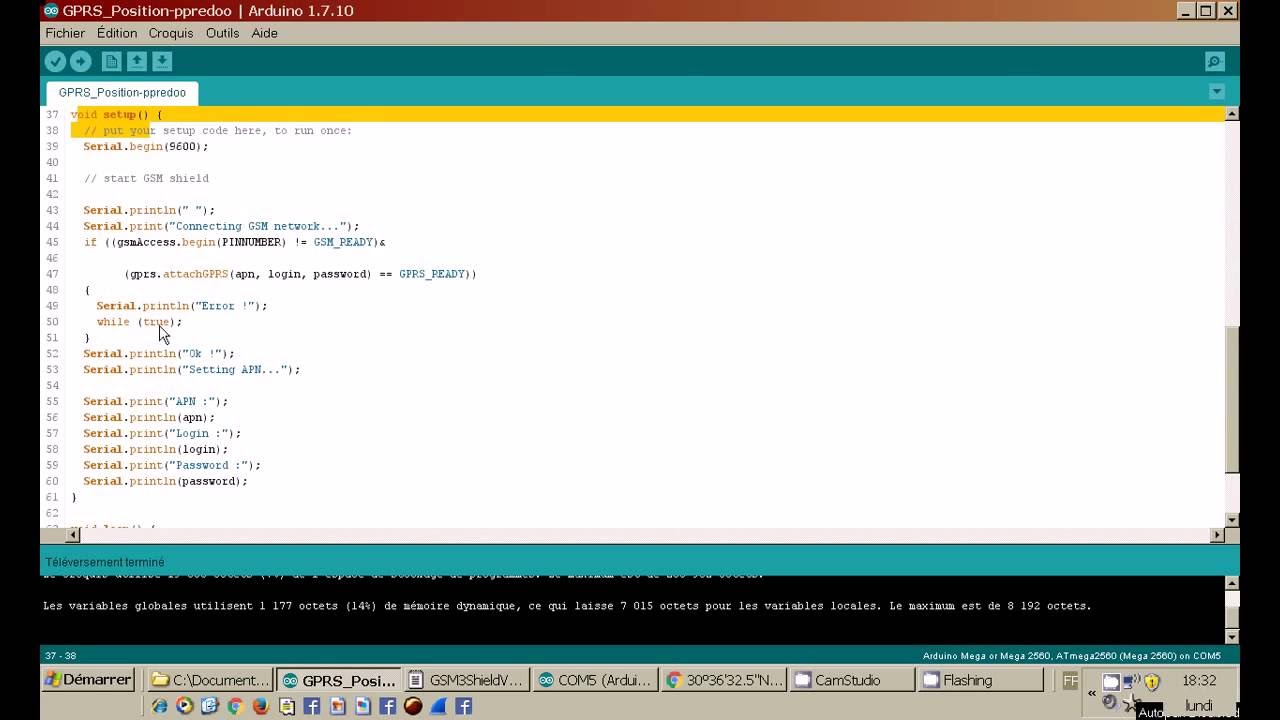Open the Outils menu
The width and height of the screenshot is (1280, 720).
222,33
